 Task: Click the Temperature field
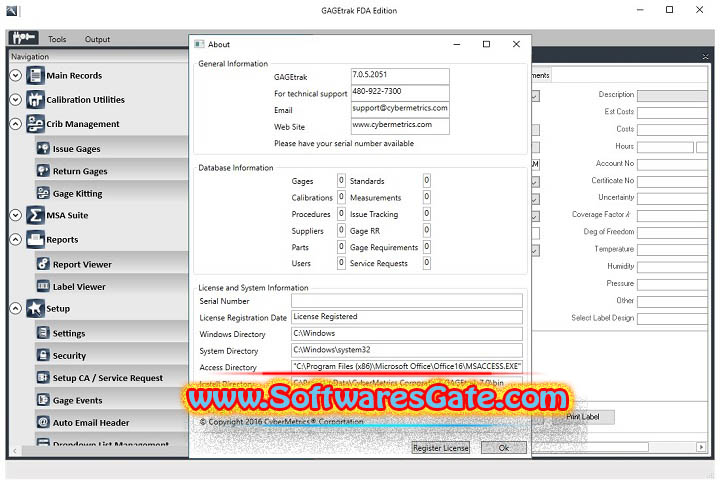click(x=672, y=250)
